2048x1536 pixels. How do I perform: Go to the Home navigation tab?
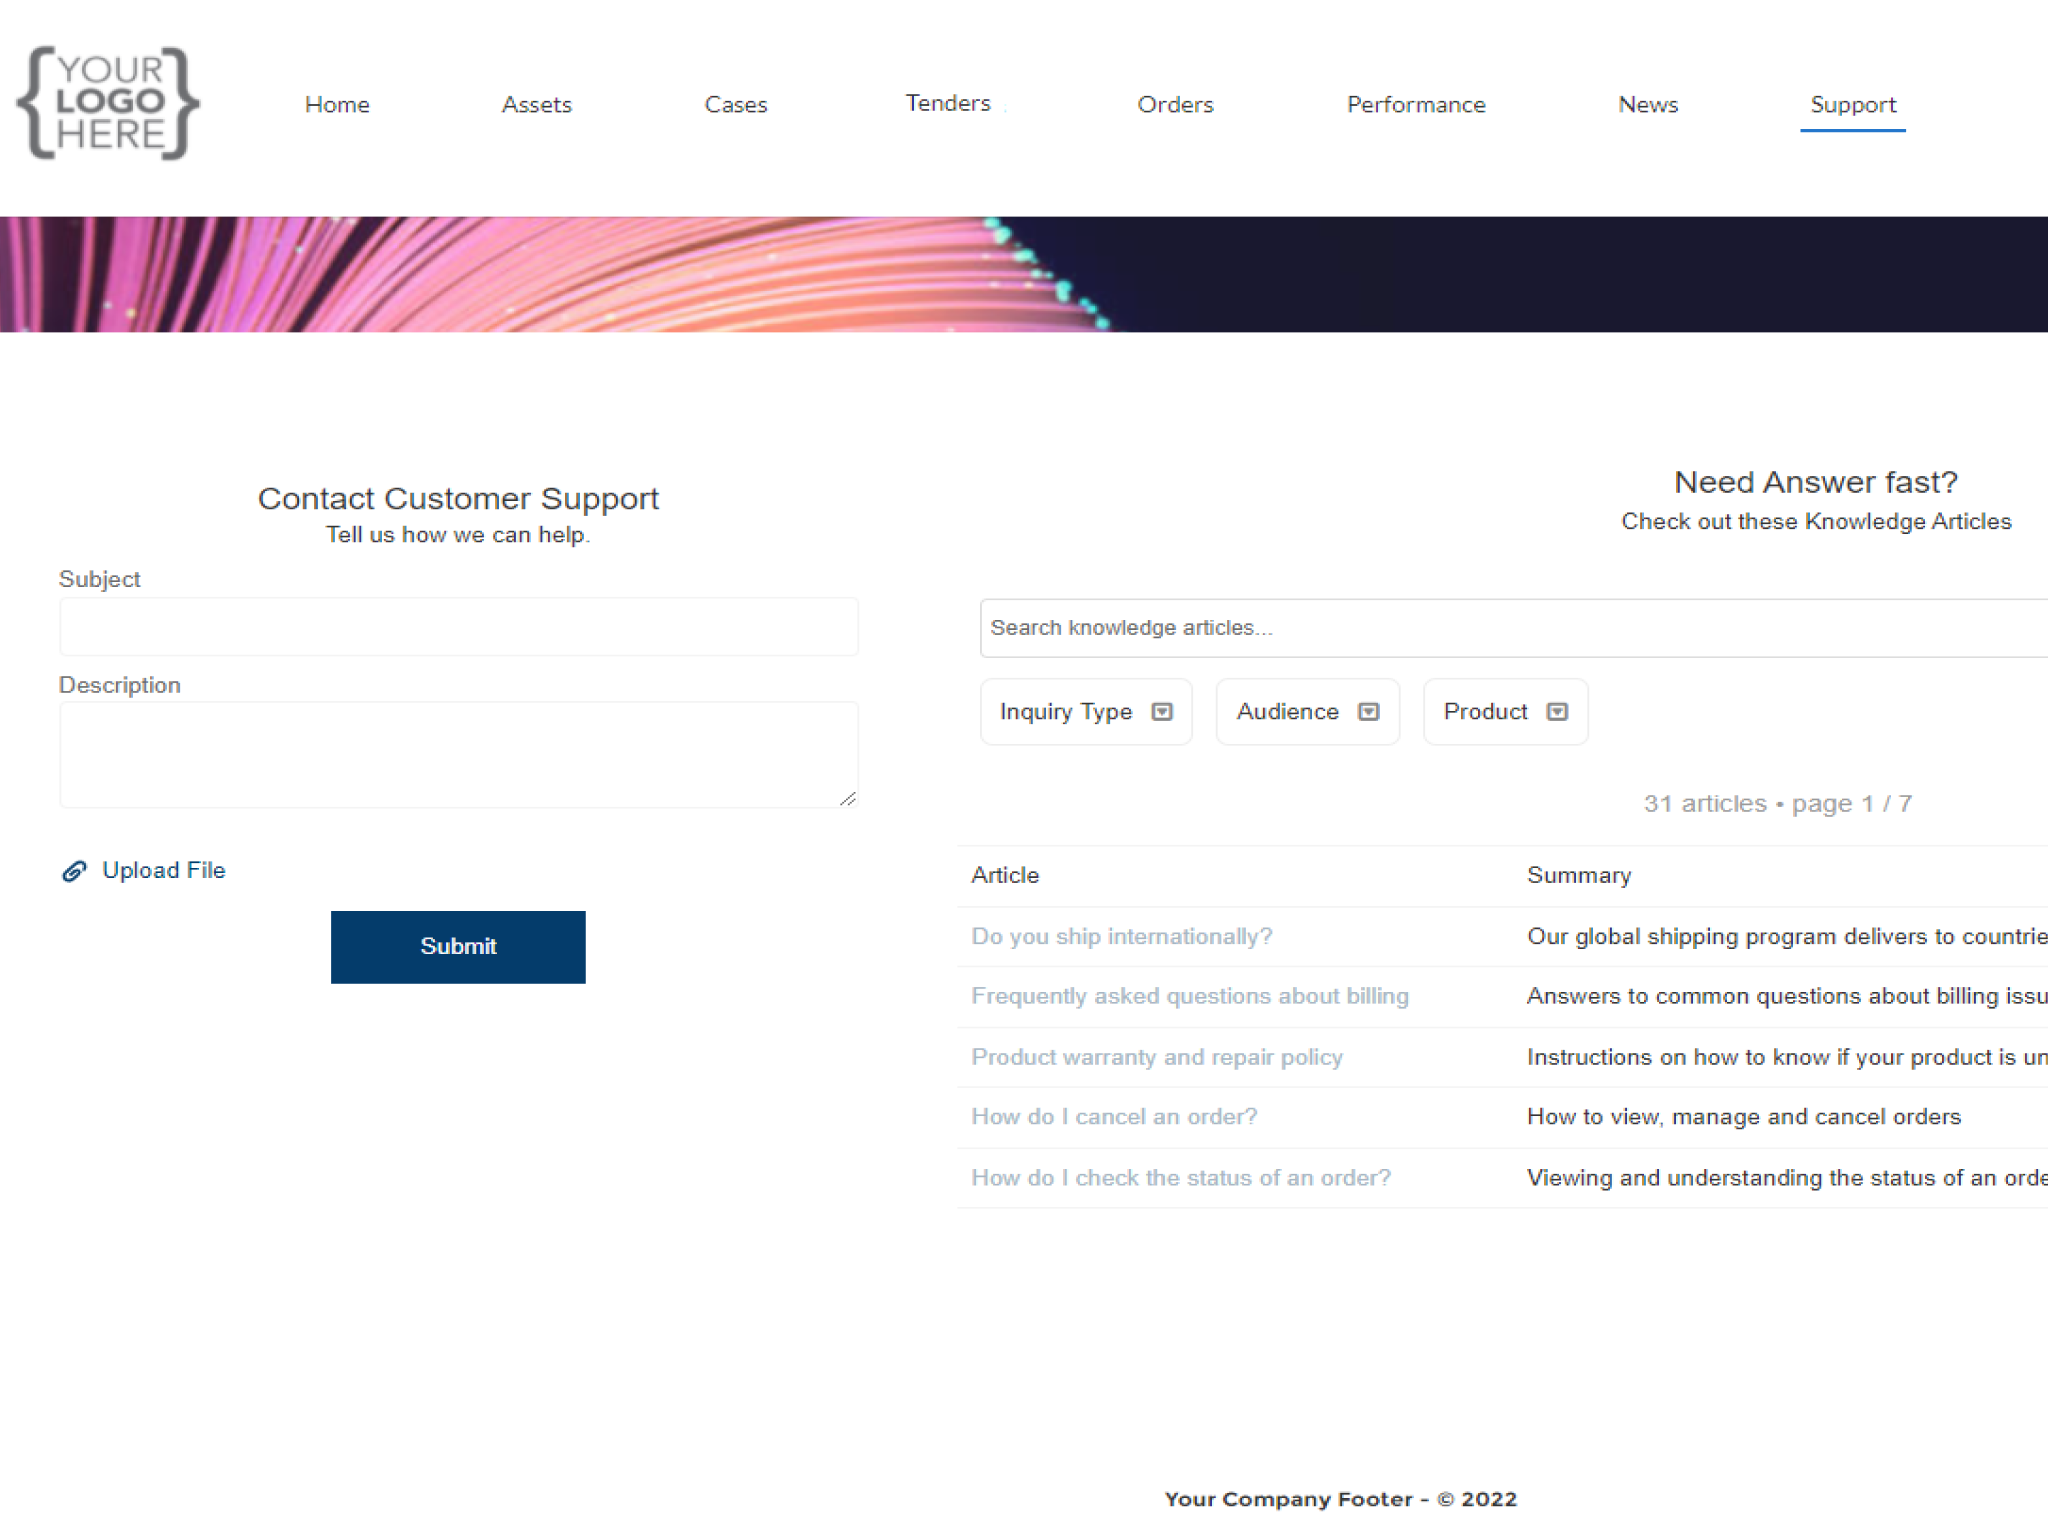click(337, 105)
